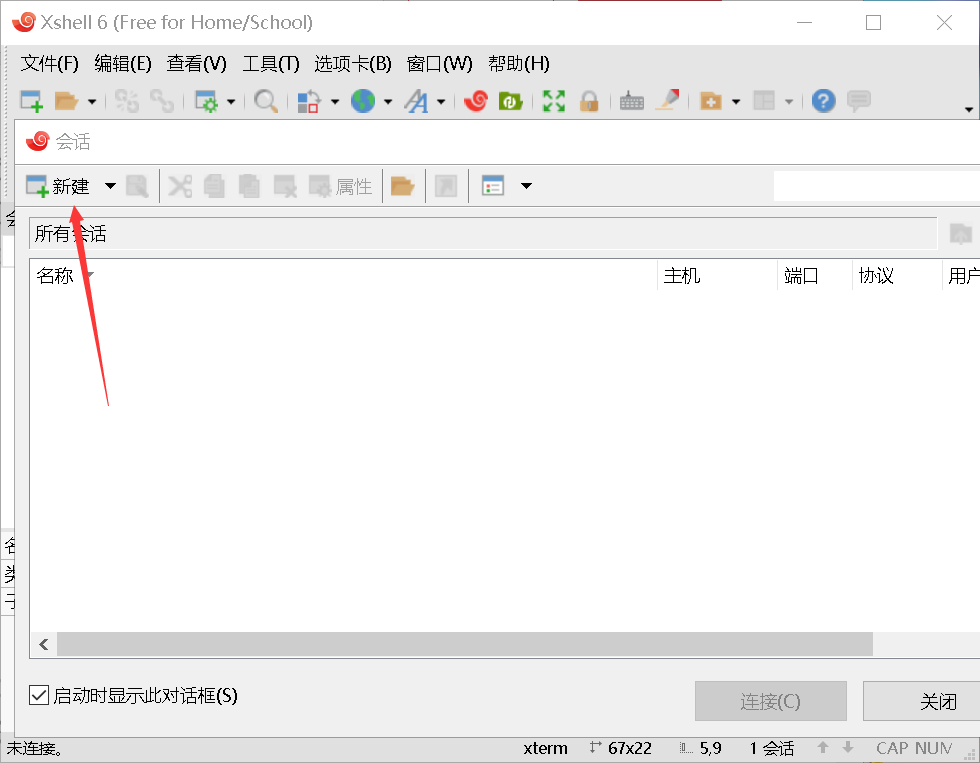Enable 启动时显示此对话框 checkbox
The height and width of the screenshot is (763, 980).
coord(37,696)
